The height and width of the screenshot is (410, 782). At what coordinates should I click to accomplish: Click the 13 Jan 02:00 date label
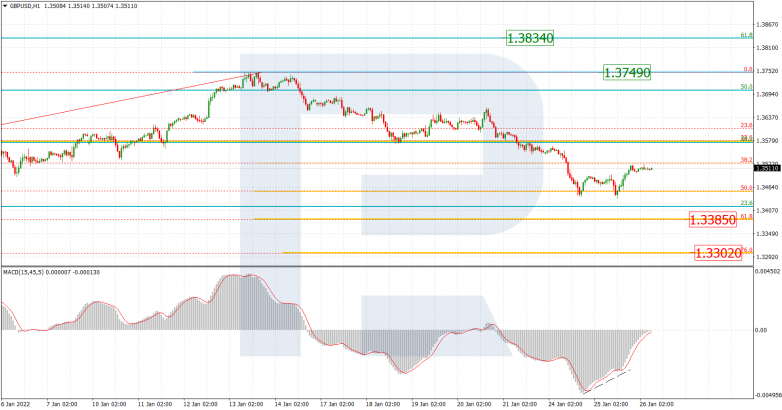coord(248,404)
